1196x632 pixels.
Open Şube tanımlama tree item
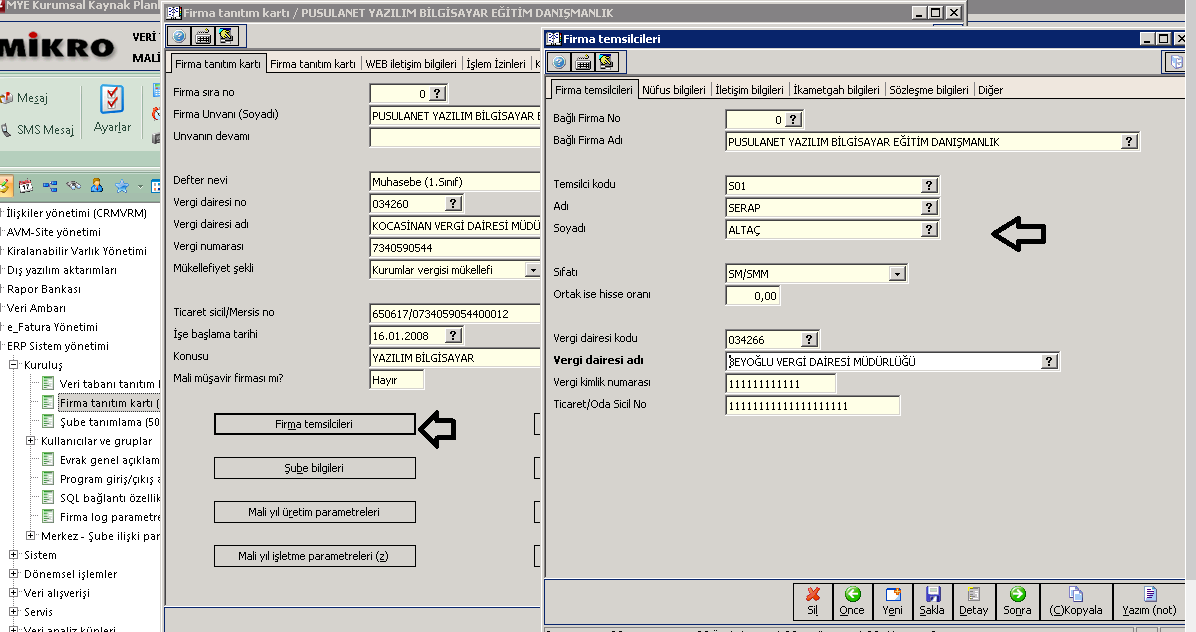pos(101,422)
